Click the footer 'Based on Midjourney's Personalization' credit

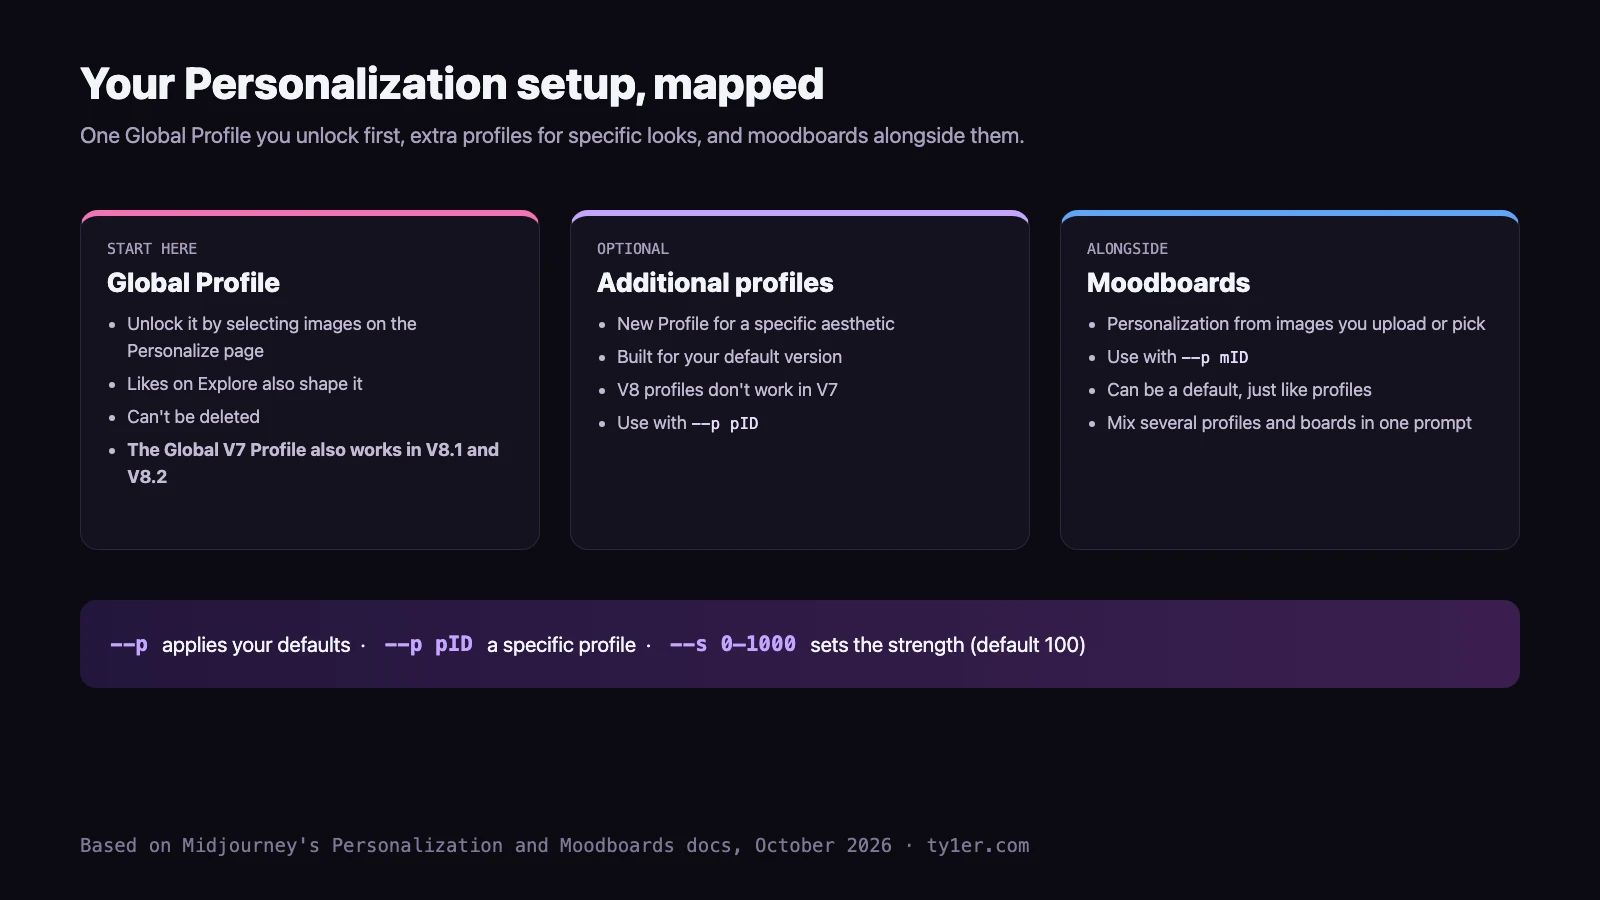click(486, 846)
